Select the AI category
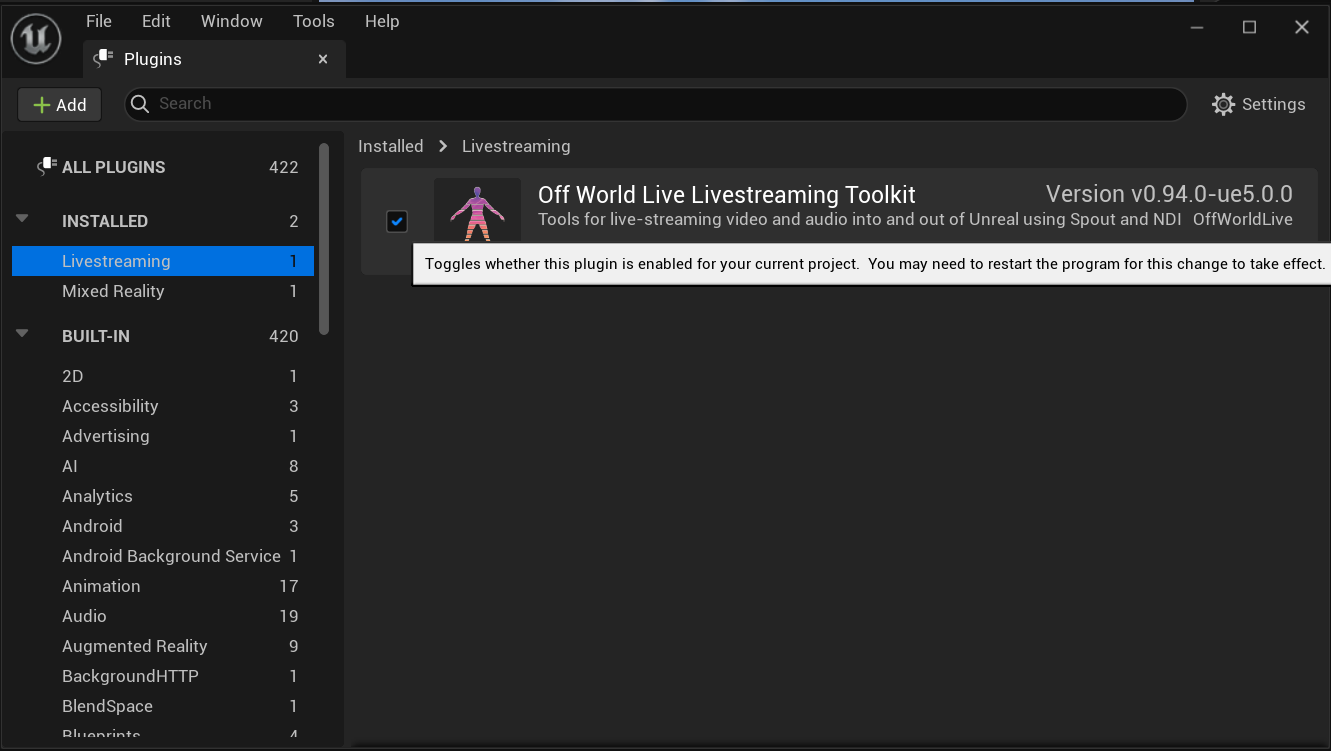This screenshot has height=751, width=1331. (x=163, y=466)
